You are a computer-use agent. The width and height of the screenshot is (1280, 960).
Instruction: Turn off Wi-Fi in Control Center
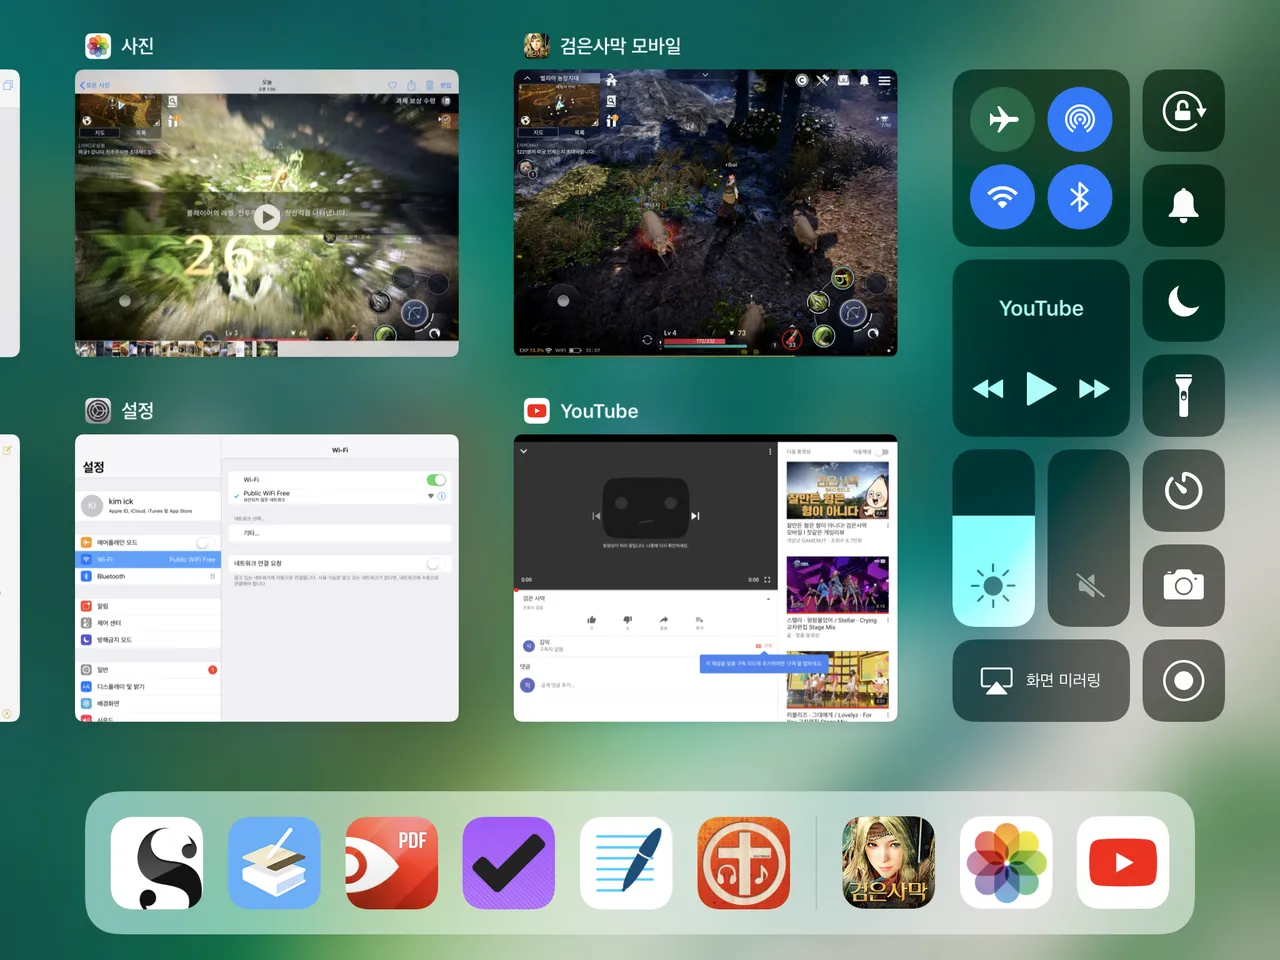[1002, 197]
